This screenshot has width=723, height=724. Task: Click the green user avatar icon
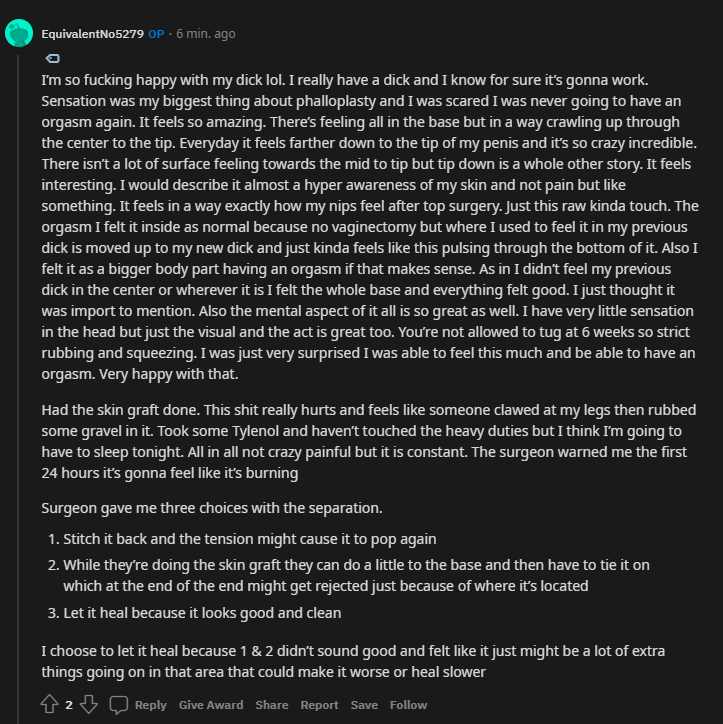(x=19, y=33)
